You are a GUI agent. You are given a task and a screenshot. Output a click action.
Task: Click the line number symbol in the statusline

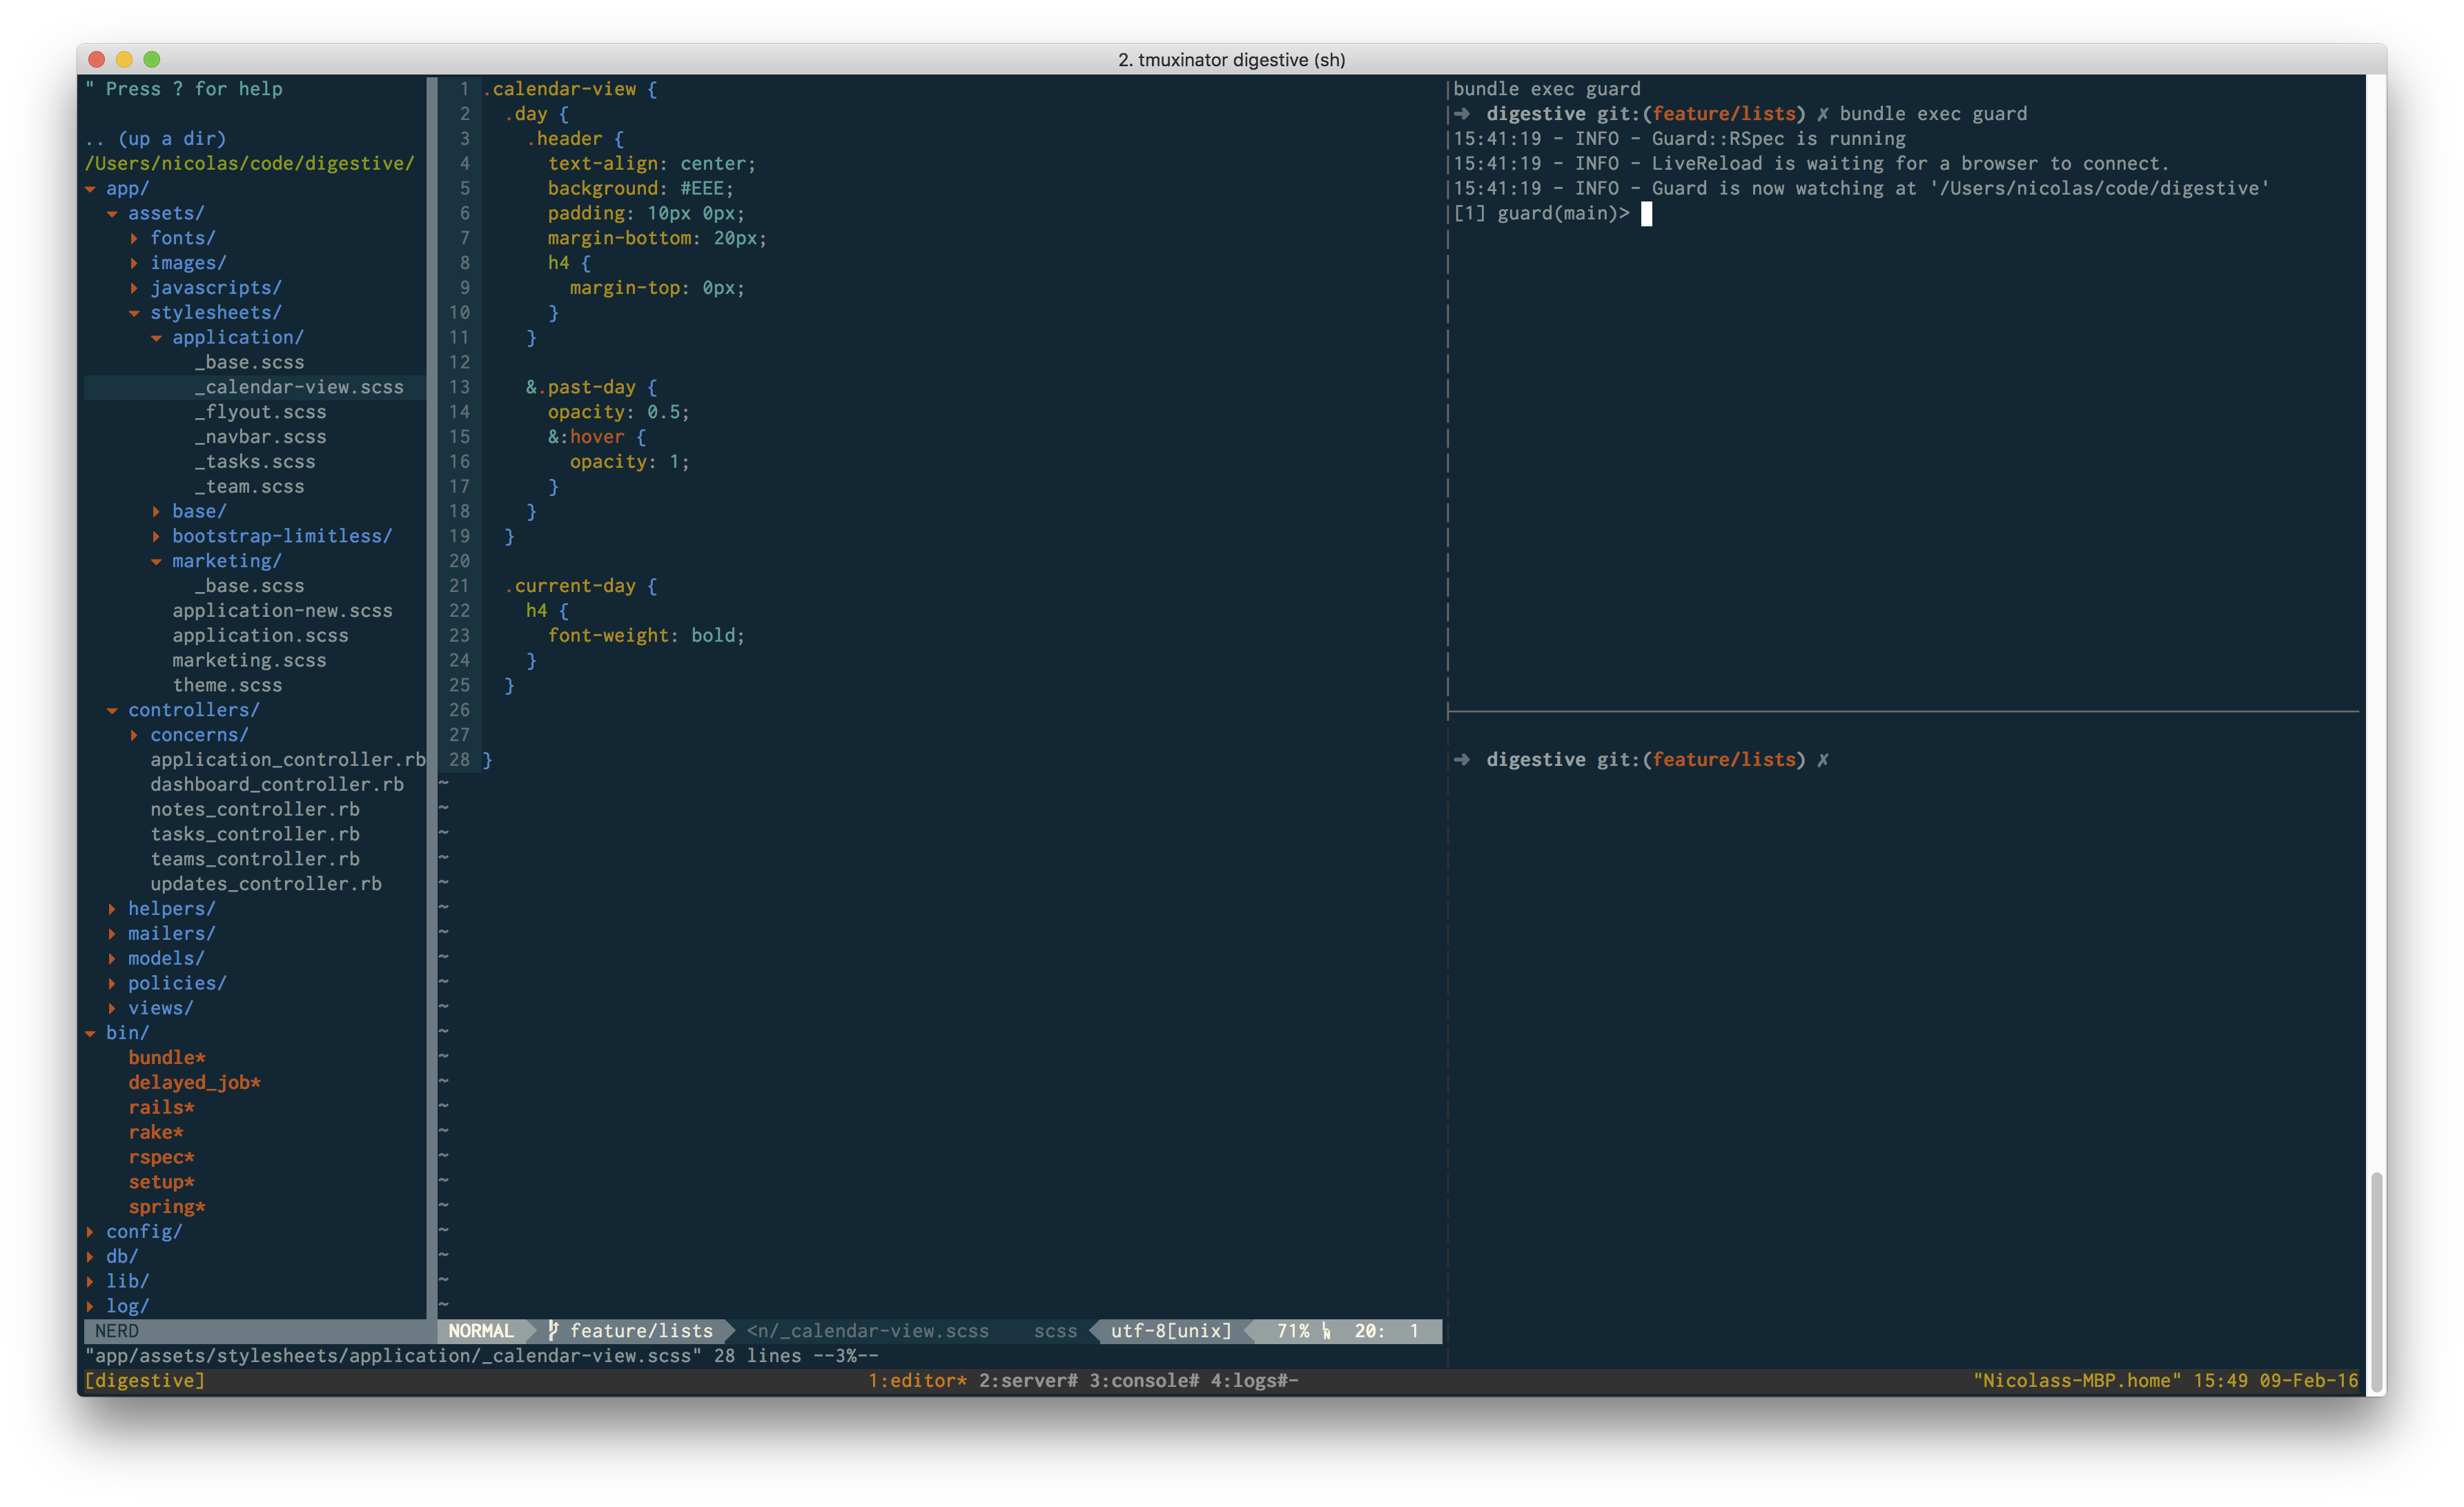[x=1326, y=1331]
